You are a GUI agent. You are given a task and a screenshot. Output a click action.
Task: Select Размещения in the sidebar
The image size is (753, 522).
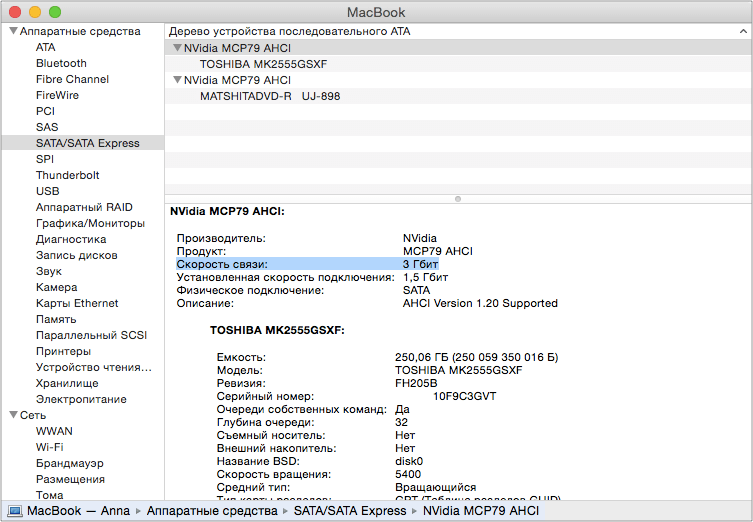click(70, 479)
